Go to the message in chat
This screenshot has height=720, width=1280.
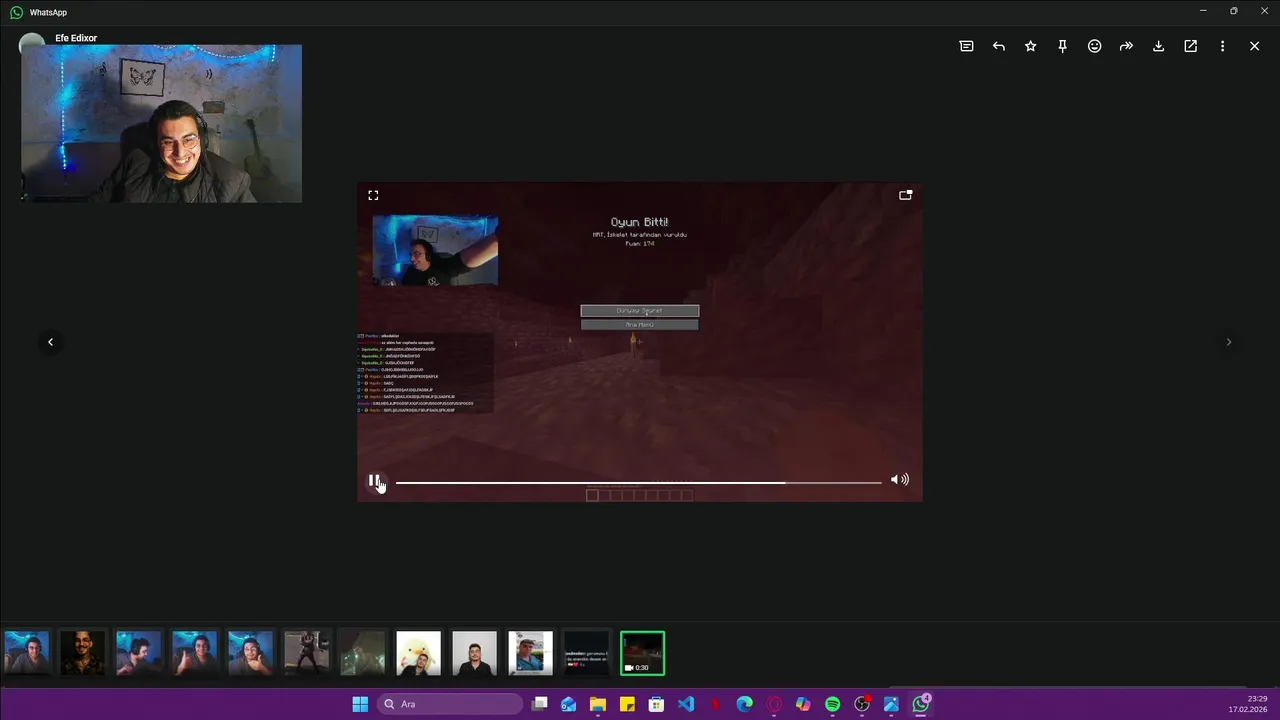(x=966, y=46)
